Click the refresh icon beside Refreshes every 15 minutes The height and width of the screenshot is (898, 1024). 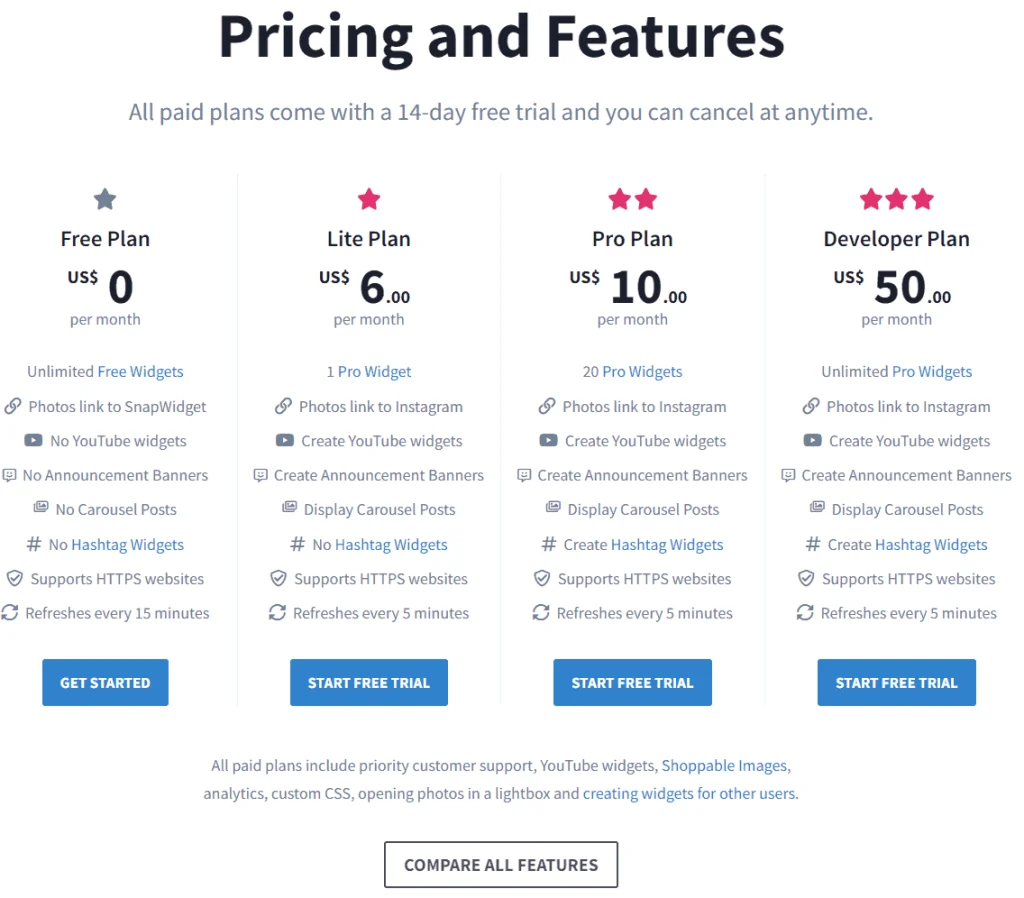click(10, 613)
